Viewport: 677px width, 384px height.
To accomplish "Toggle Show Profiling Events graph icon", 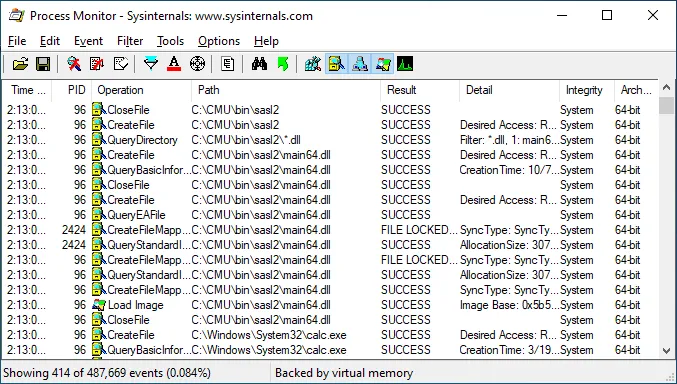I will pyautogui.click(x=405, y=64).
